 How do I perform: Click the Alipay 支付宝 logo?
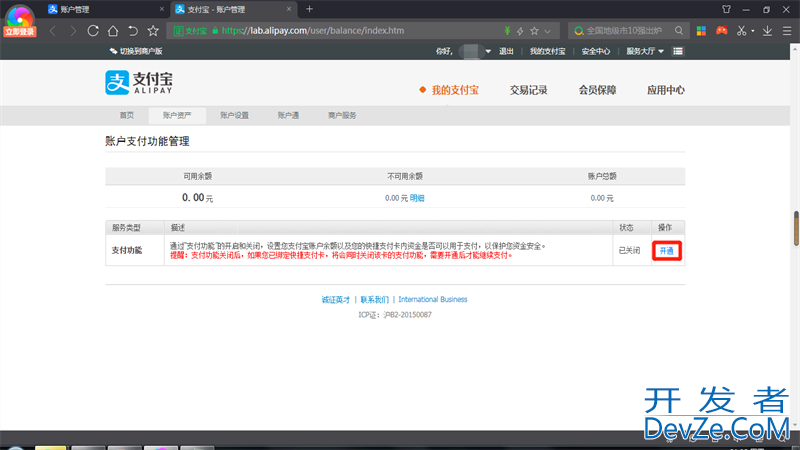click(x=139, y=83)
